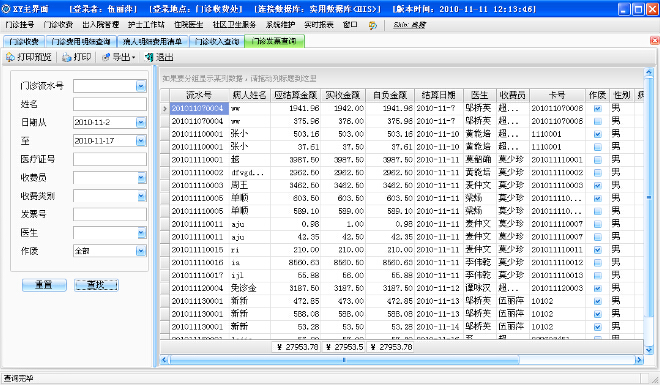Viewport: 660px width, 385px height.
Task: Click the vertical scrollbar thumb
Action: pyautogui.click(x=649, y=197)
